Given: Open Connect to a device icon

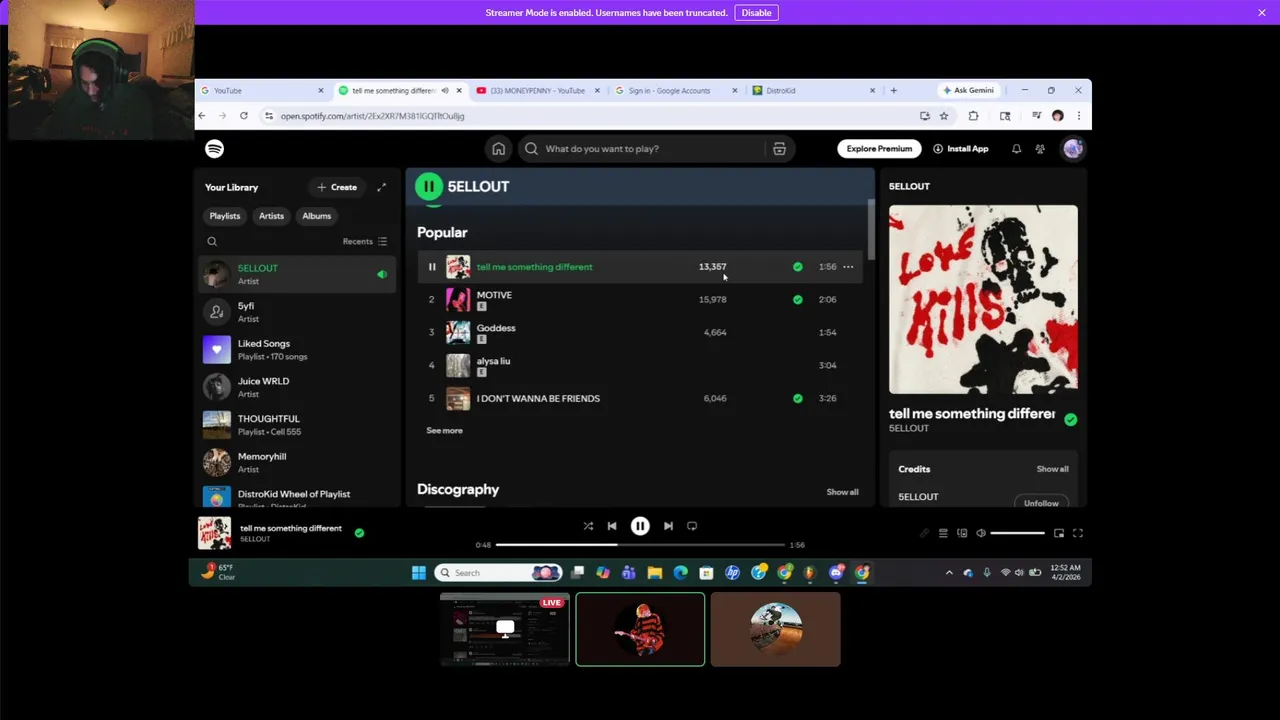Looking at the screenshot, I should tap(962, 533).
